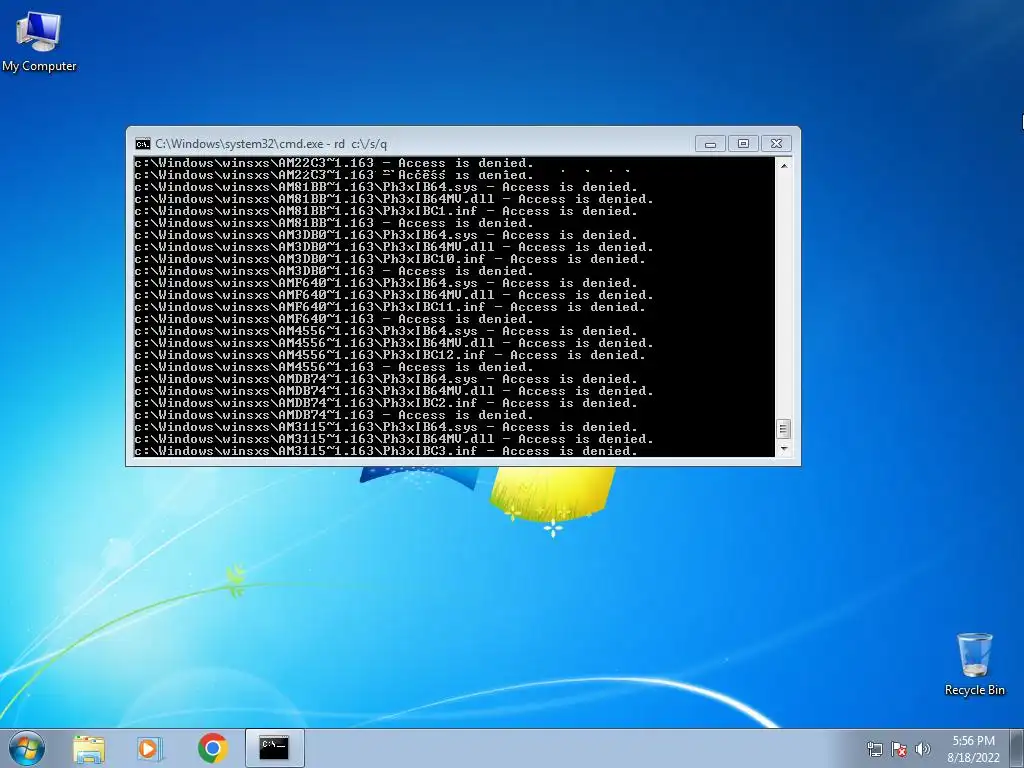Click line AMF640~1.163\Ph3xIBC11.inf Access is denied
The image size is (1024, 768).
[390, 307]
